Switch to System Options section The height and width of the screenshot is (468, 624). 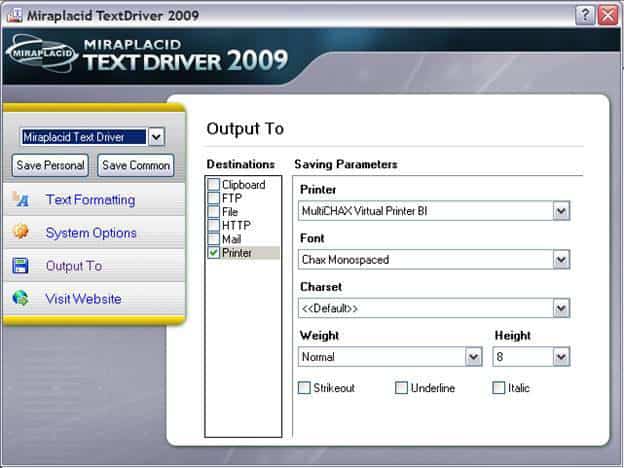pos(91,233)
